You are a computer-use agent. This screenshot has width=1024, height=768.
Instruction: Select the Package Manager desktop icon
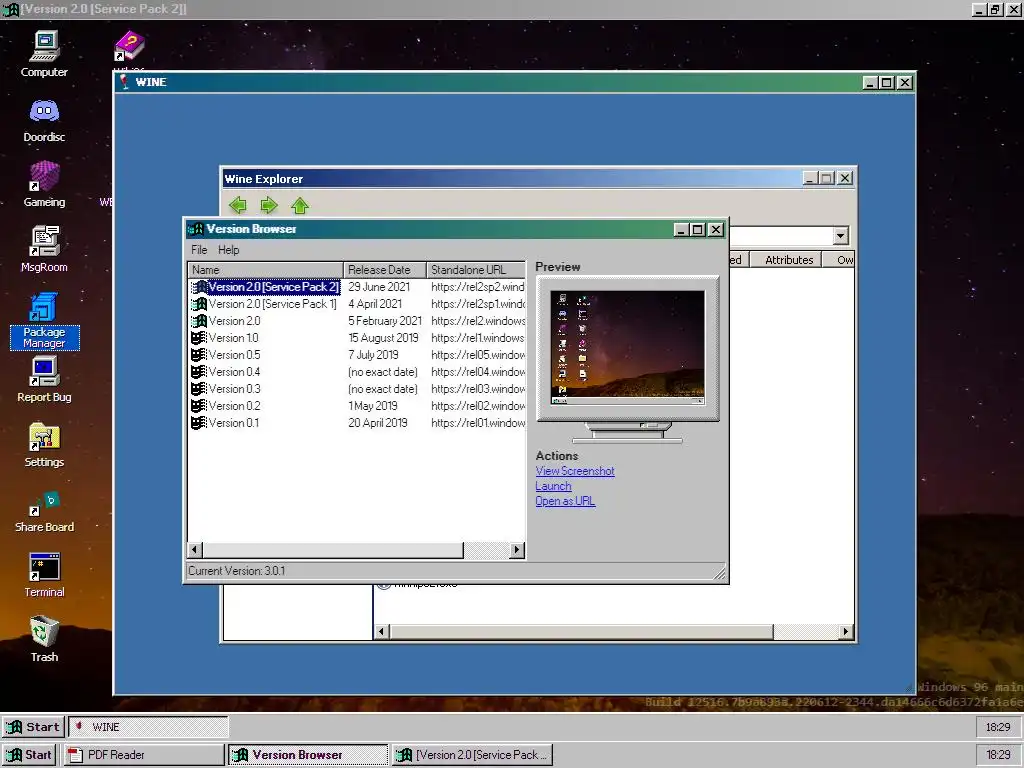point(44,320)
